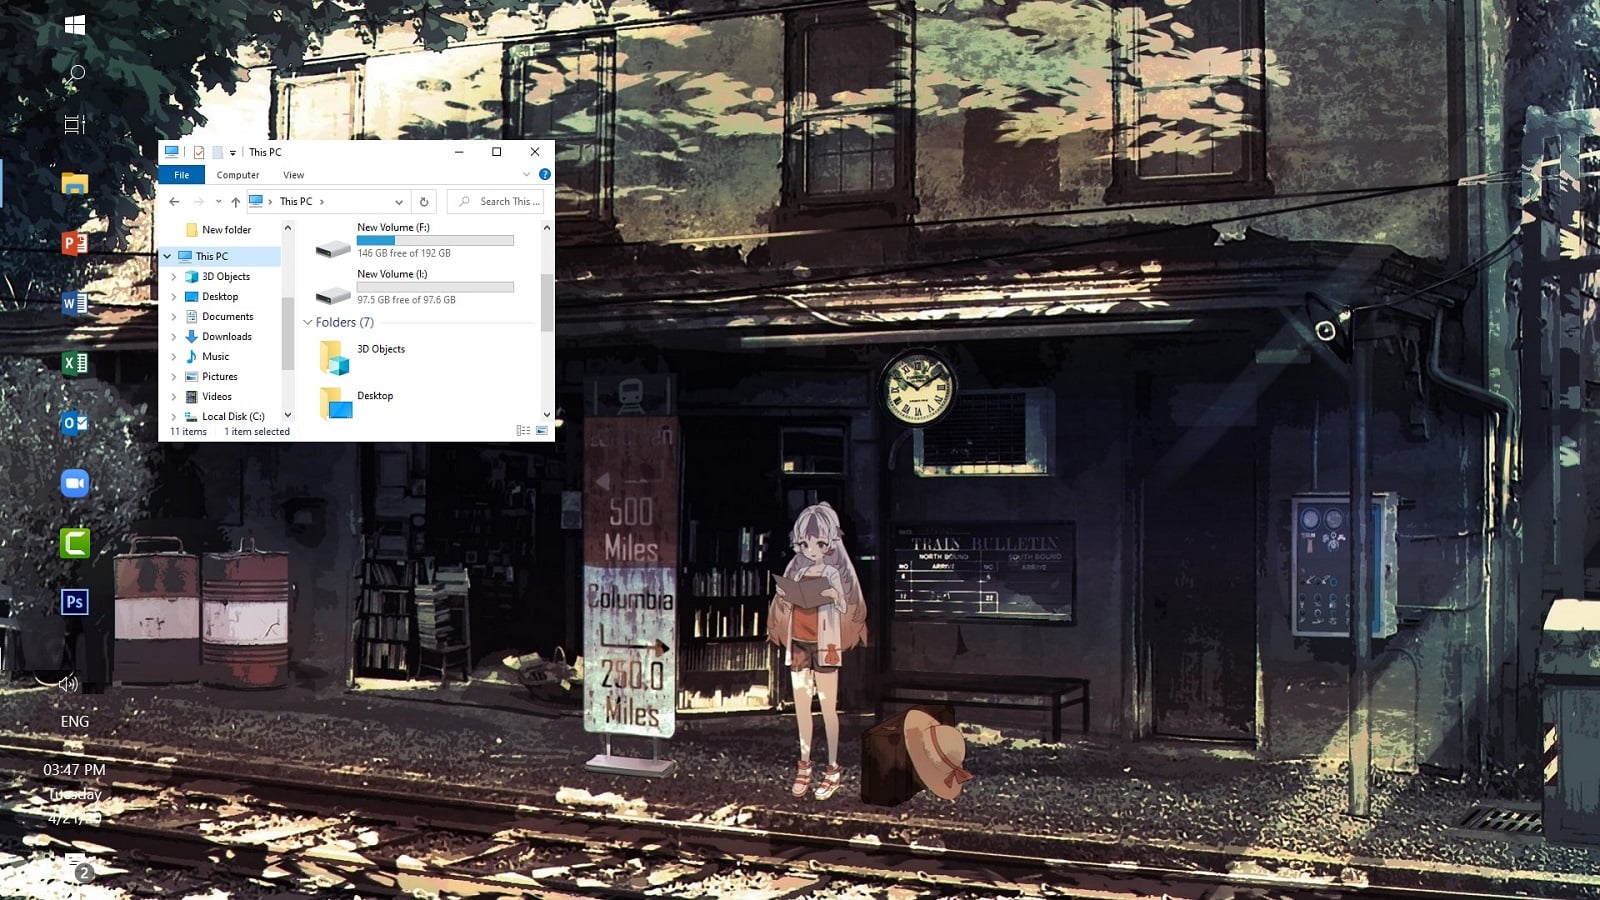Click the content pane scroll-down arrow
Image resolution: width=1600 pixels, height=900 pixels.
point(547,414)
